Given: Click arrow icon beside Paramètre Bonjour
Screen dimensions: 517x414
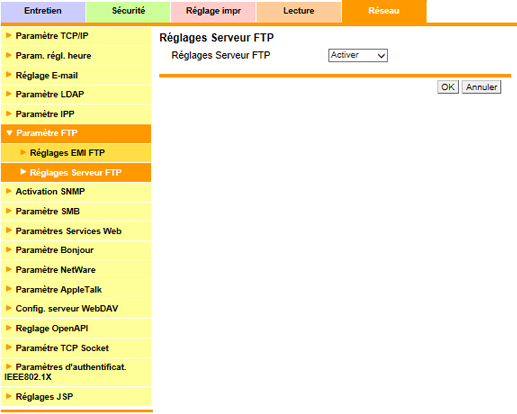Looking at the screenshot, I should 9,250.
